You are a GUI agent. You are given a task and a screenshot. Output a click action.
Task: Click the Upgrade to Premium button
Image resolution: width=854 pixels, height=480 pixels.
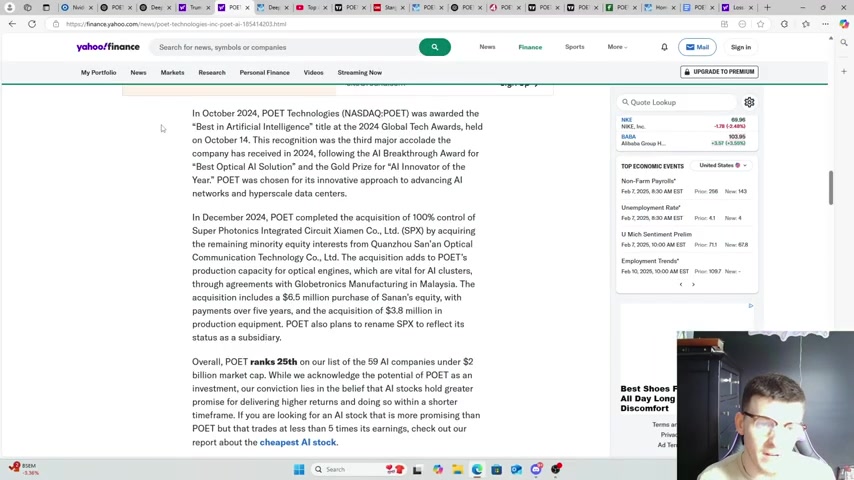719,72
